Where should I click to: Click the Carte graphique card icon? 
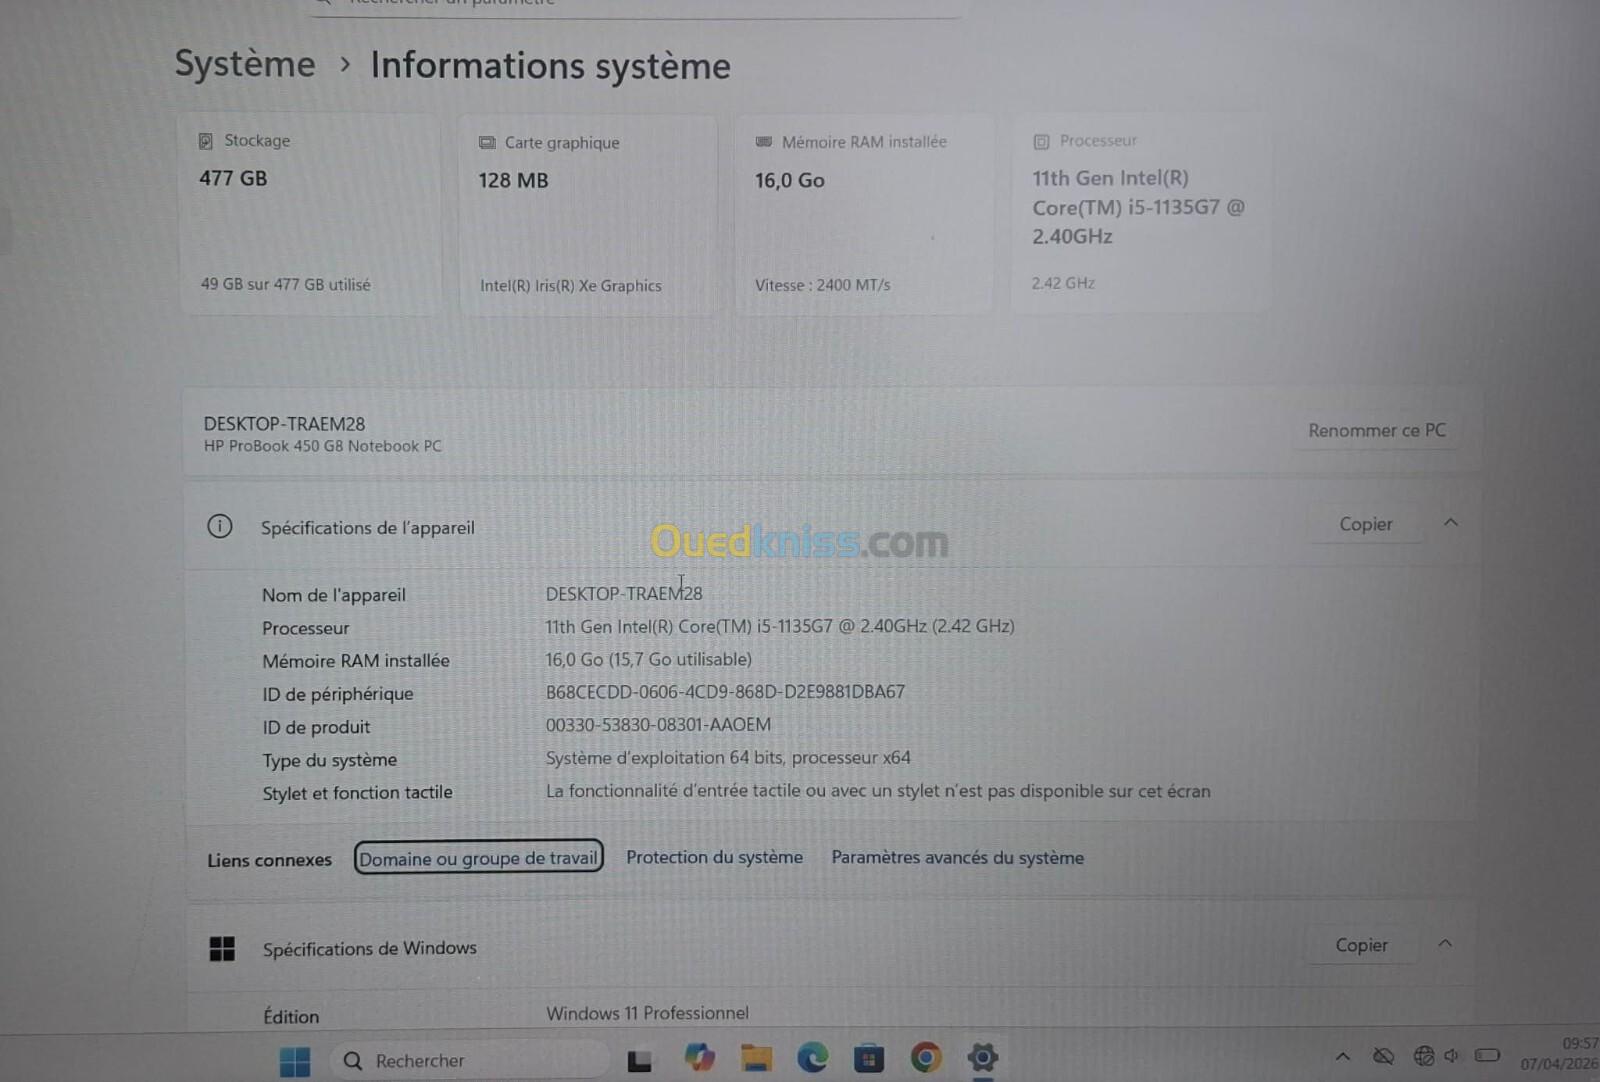487,143
